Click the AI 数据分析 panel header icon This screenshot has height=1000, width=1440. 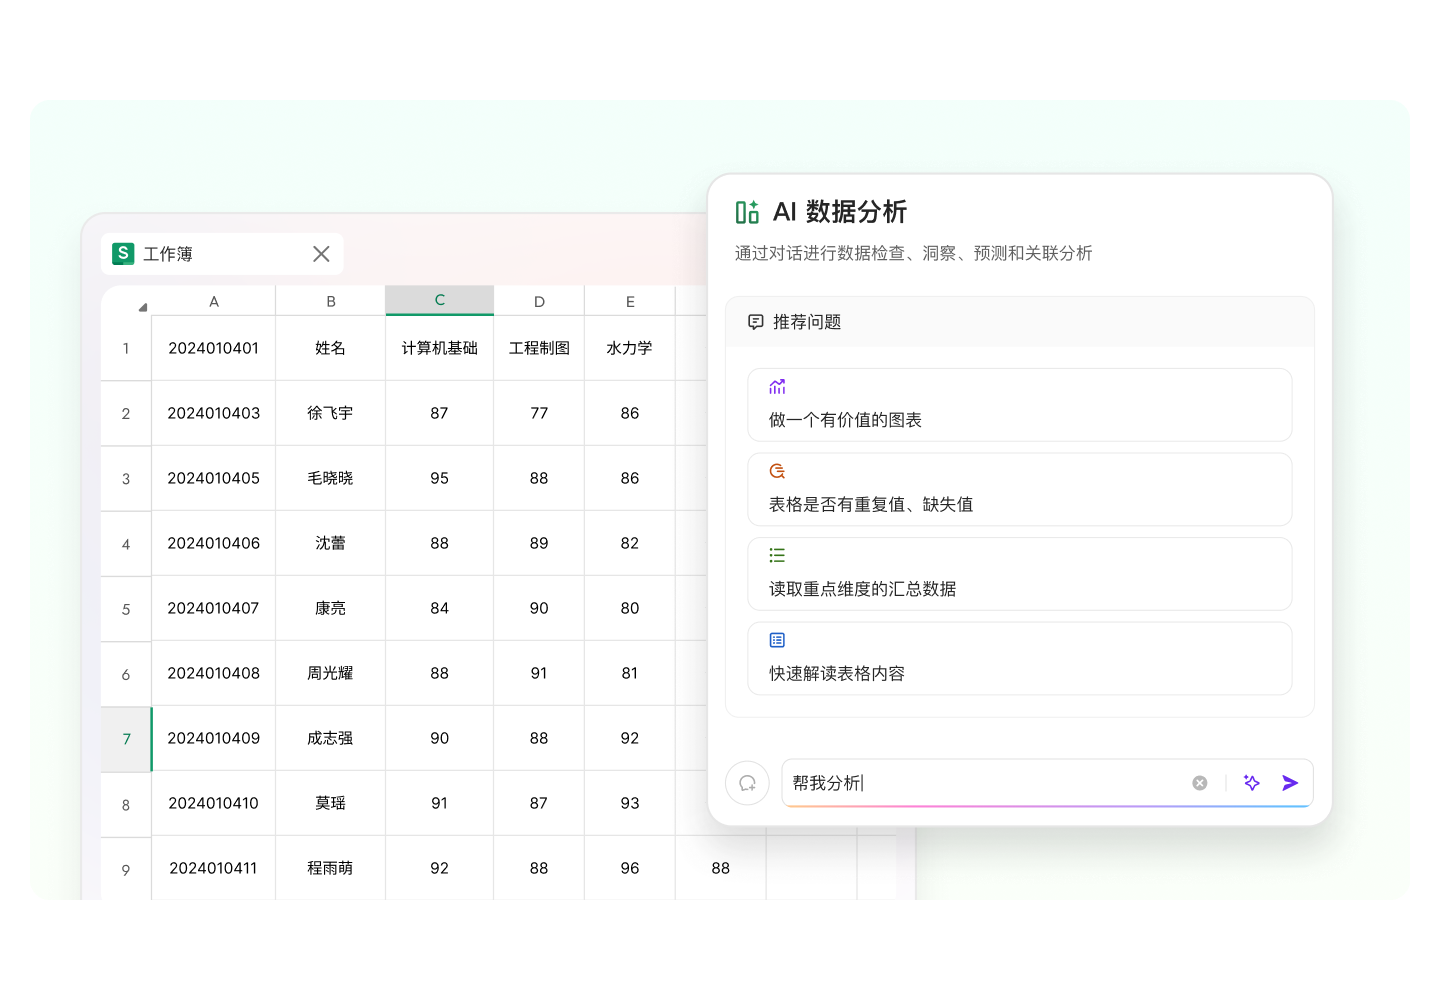[x=747, y=212]
